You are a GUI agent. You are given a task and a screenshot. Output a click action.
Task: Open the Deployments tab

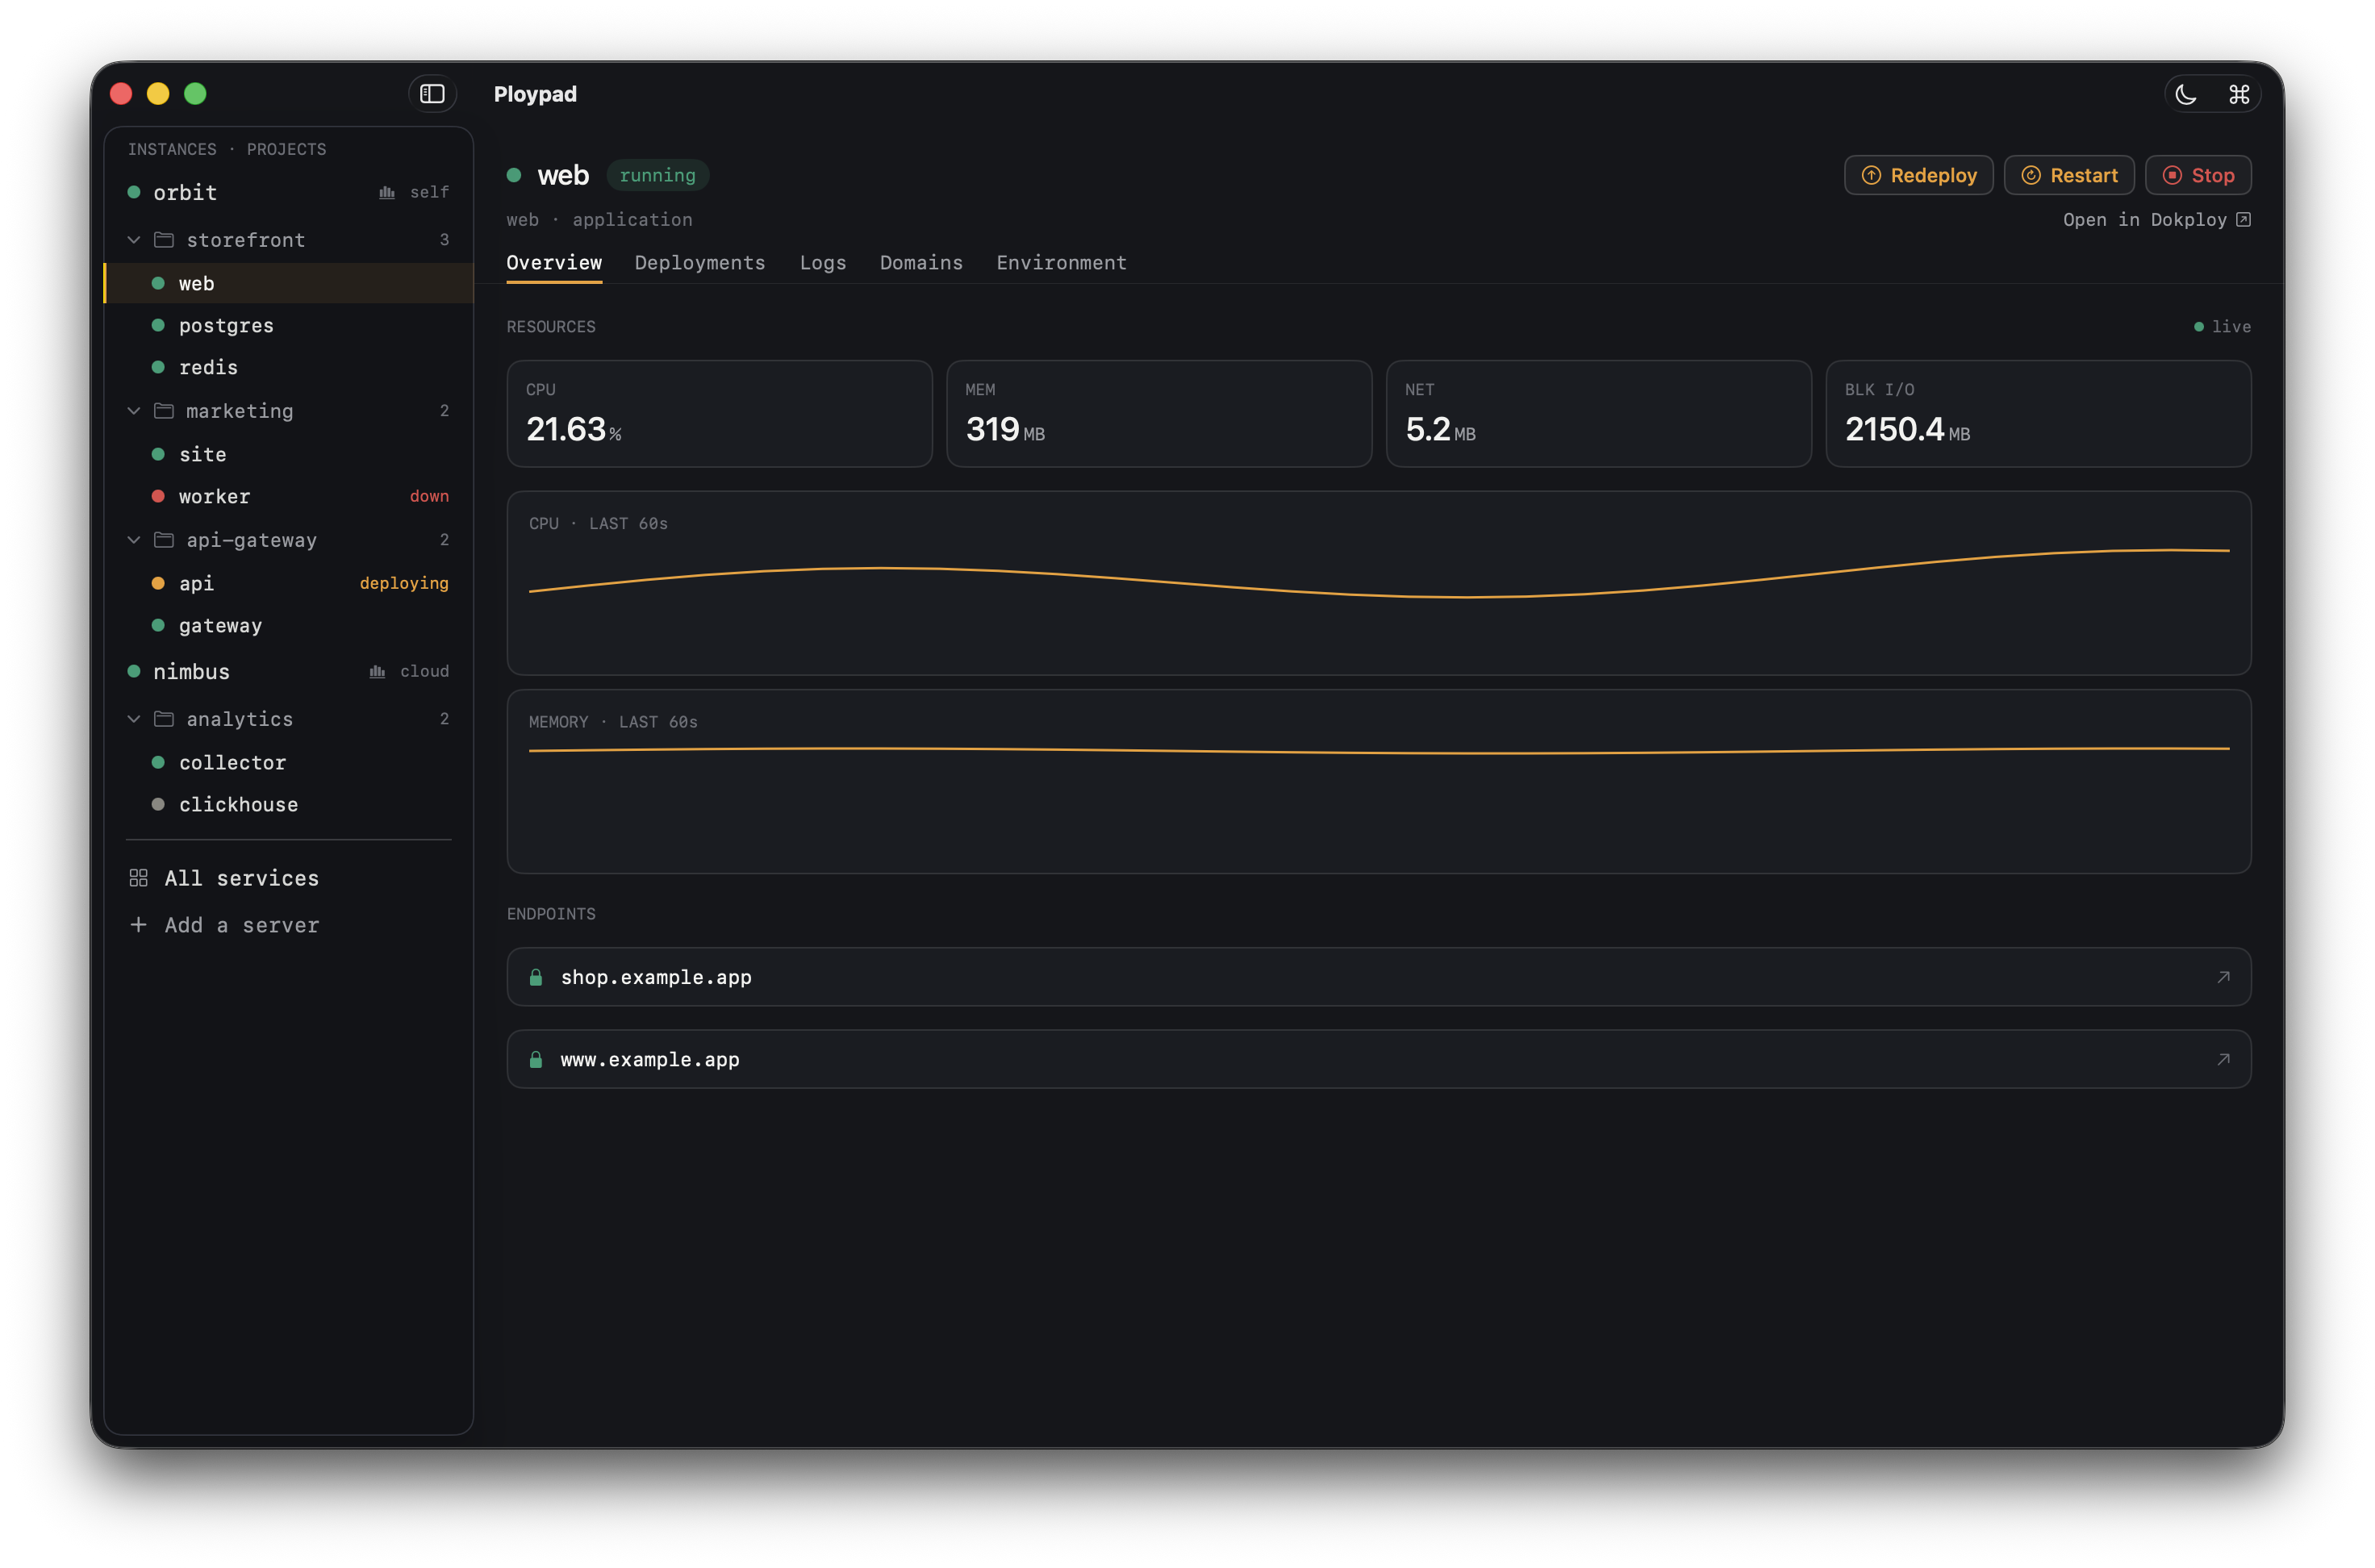point(700,263)
